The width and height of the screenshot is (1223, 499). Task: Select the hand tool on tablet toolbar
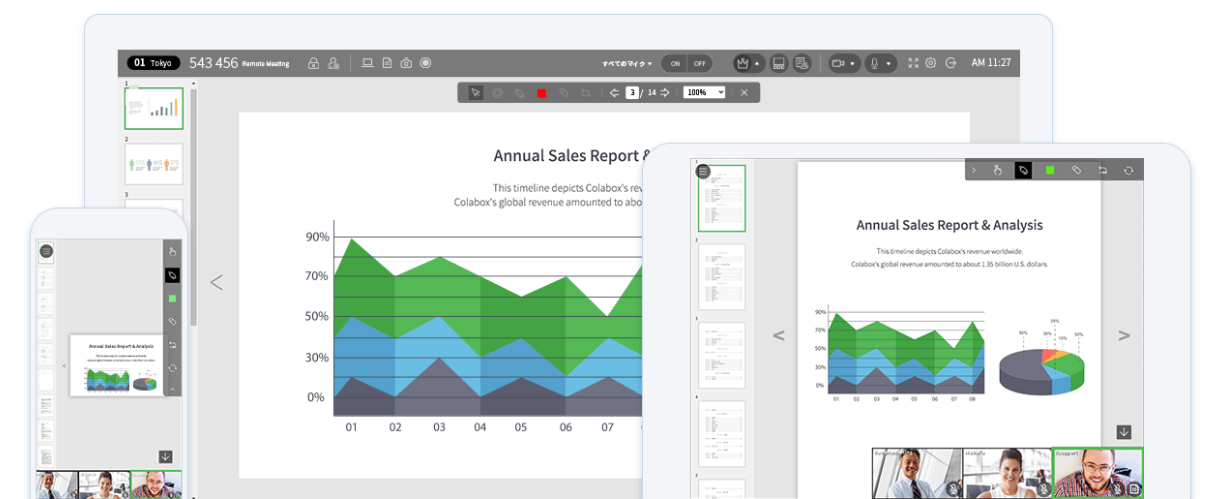[997, 171]
